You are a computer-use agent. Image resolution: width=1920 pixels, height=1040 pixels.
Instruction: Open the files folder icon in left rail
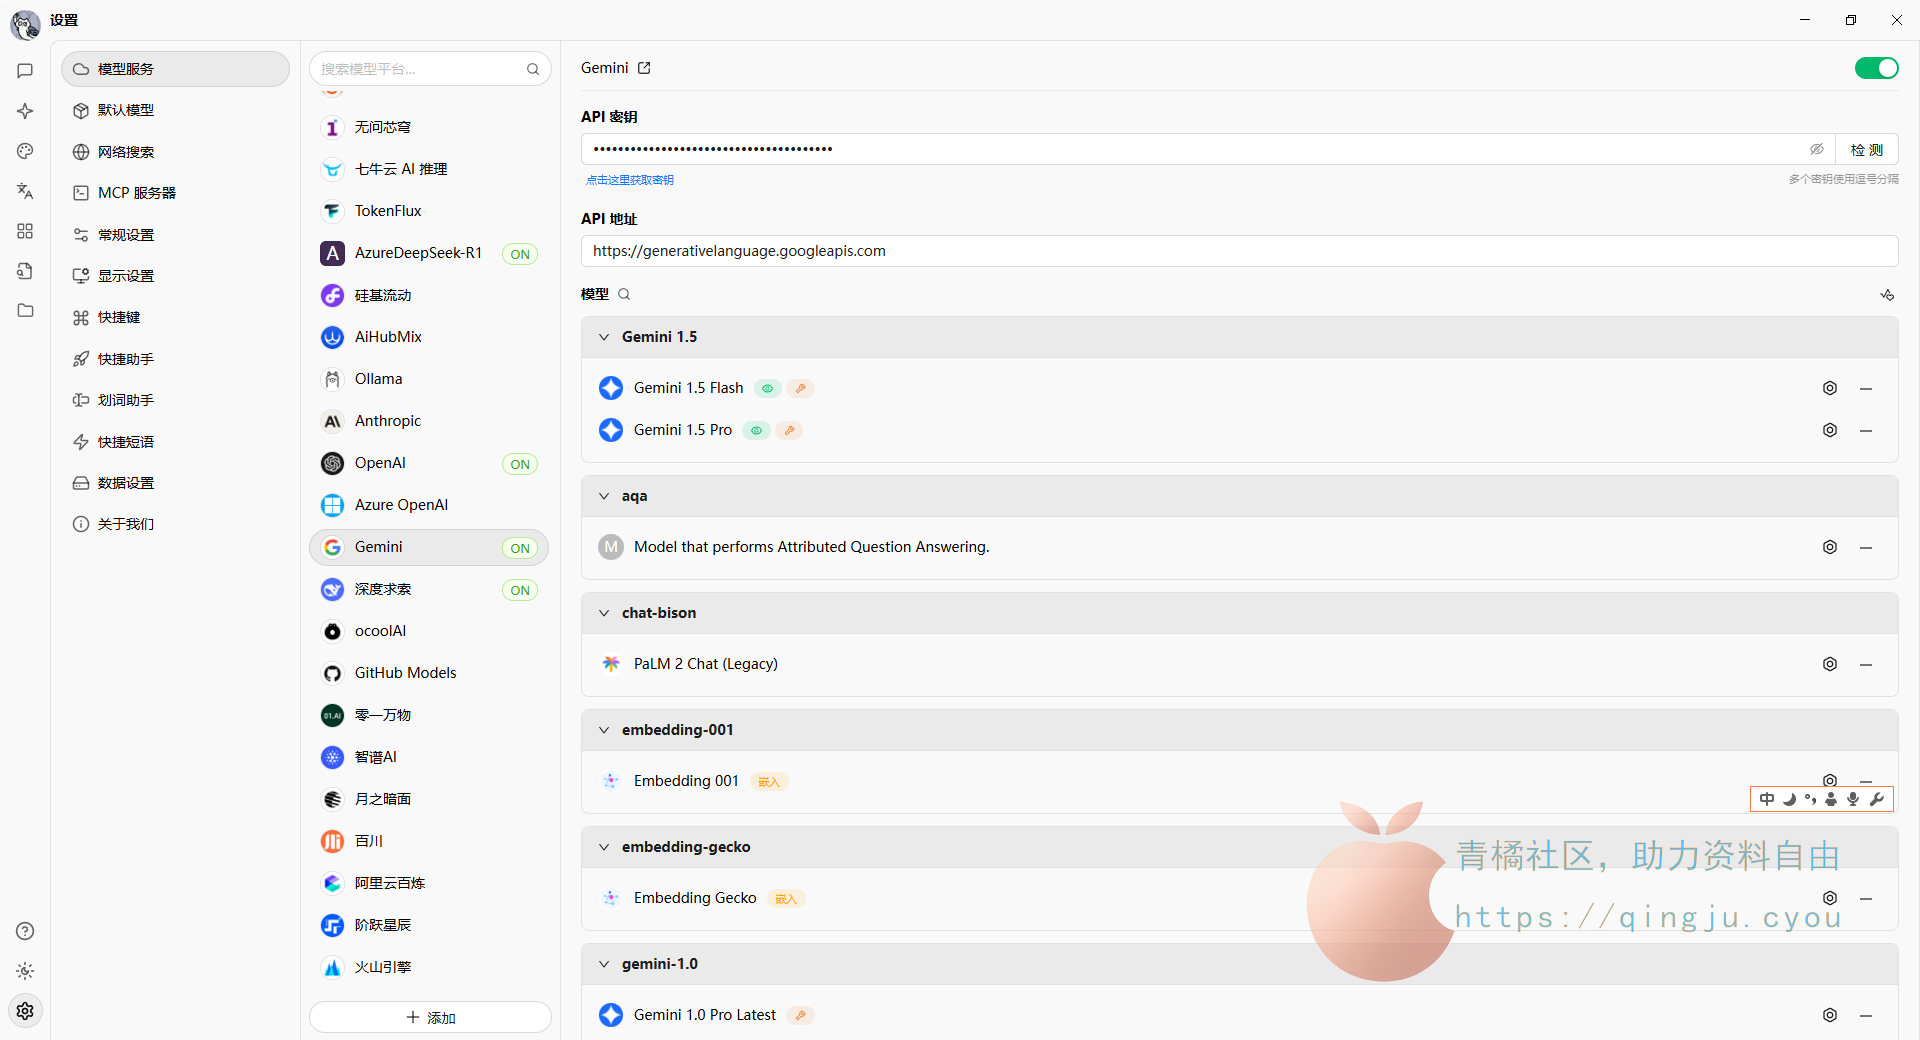pyautogui.click(x=25, y=311)
